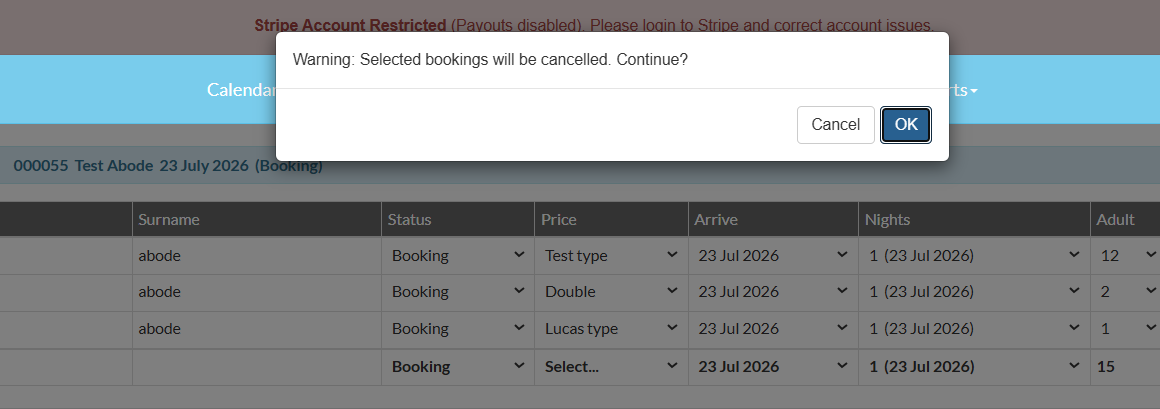Expand the Lucas type price dropdown
This screenshot has width=1160, height=409.
pyautogui.click(x=611, y=328)
